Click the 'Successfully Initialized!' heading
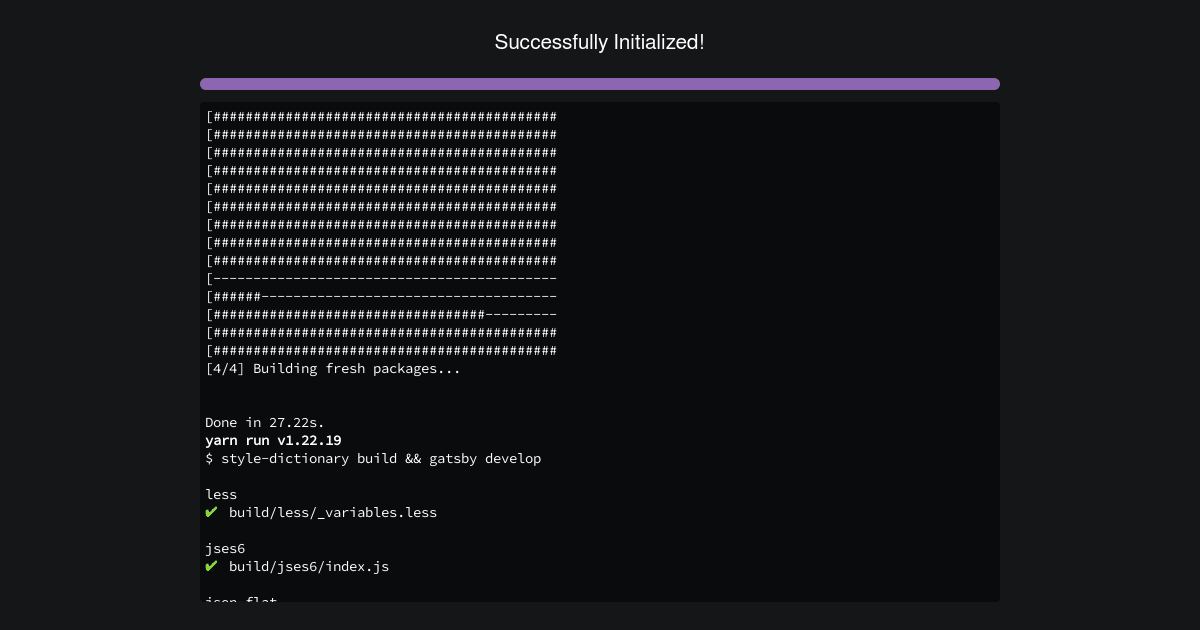 pyautogui.click(x=600, y=42)
